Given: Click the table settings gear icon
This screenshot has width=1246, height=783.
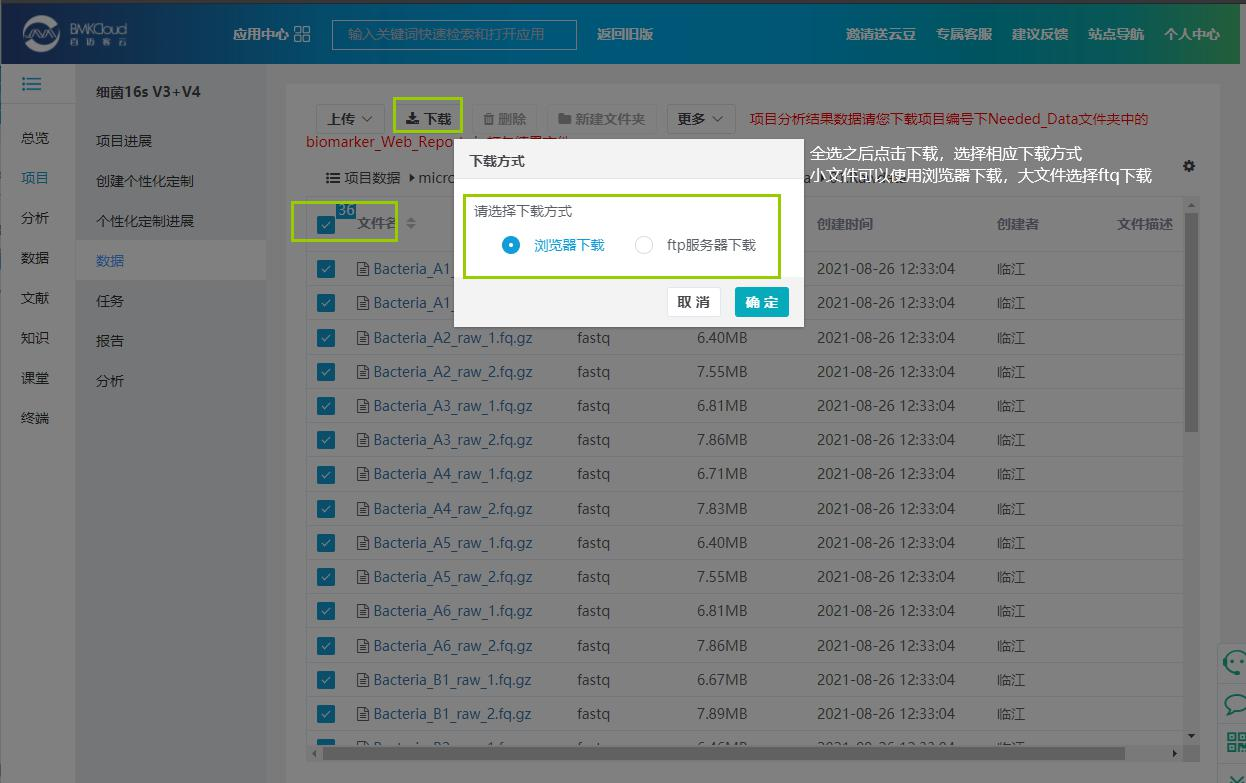Looking at the screenshot, I should [1188, 166].
